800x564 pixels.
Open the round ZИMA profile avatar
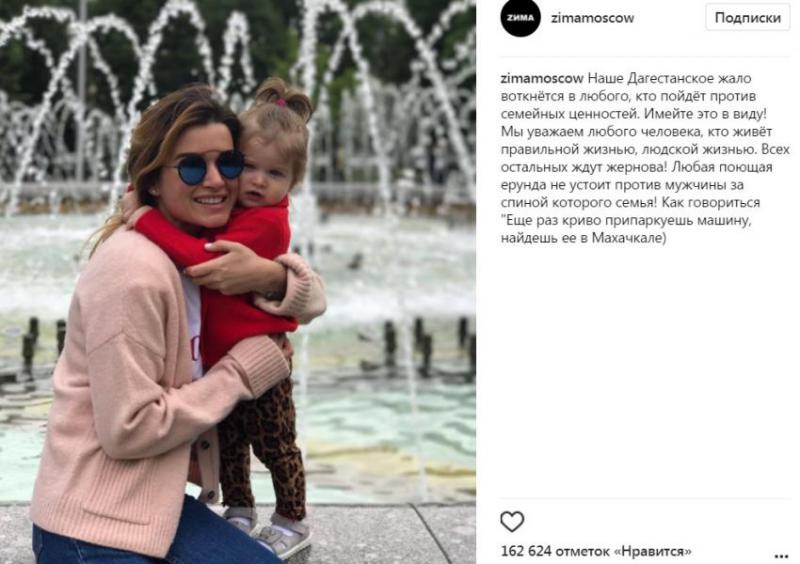click(x=520, y=17)
